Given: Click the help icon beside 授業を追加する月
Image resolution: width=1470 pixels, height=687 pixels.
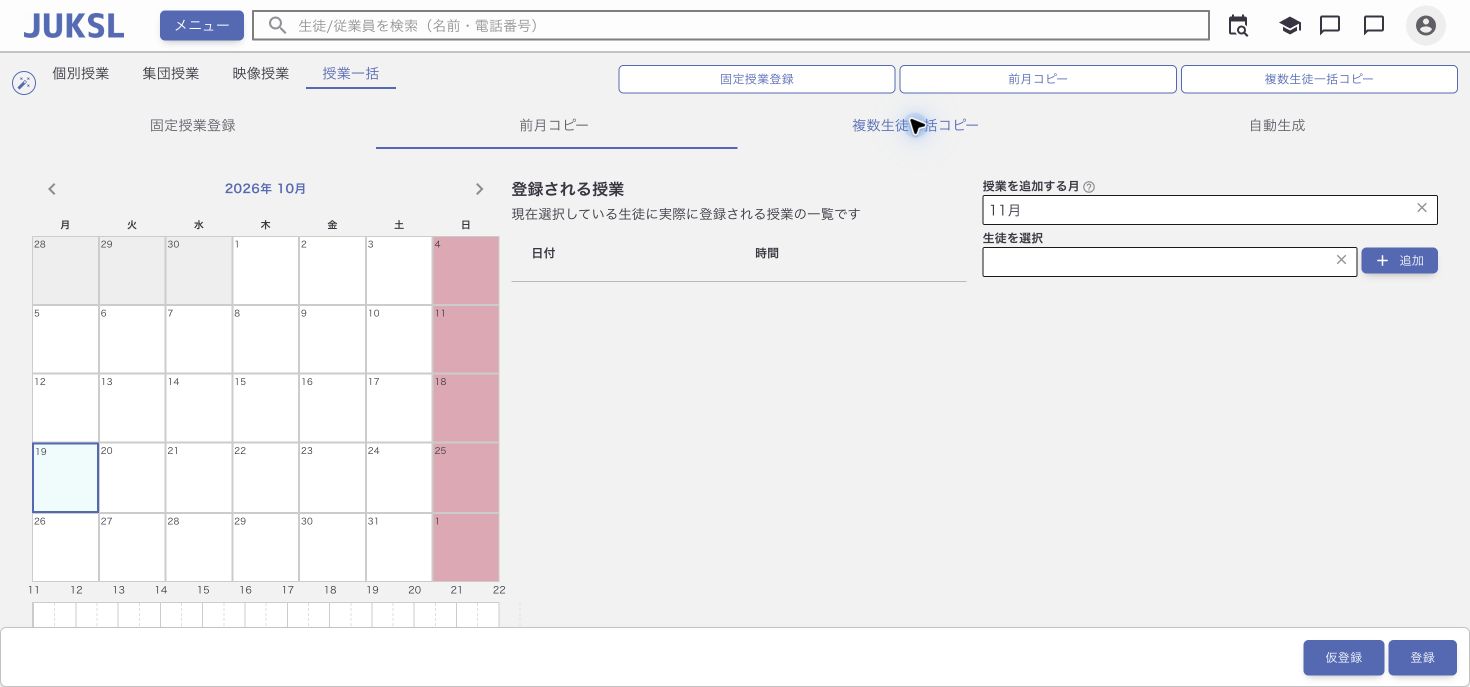Looking at the screenshot, I should (x=1089, y=187).
